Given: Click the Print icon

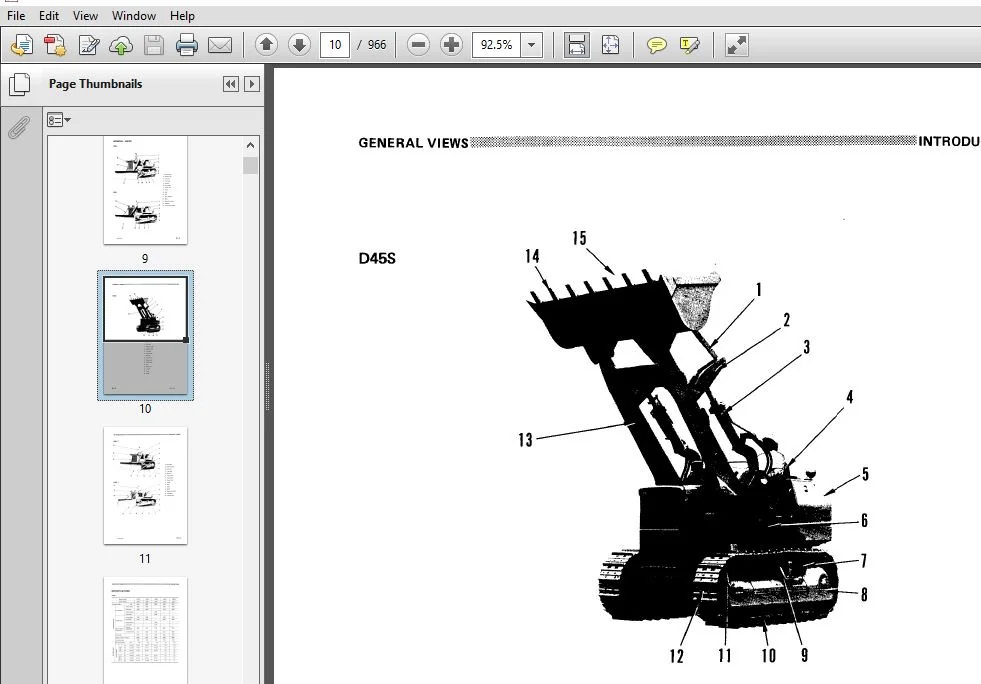Looking at the screenshot, I should pos(186,45).
